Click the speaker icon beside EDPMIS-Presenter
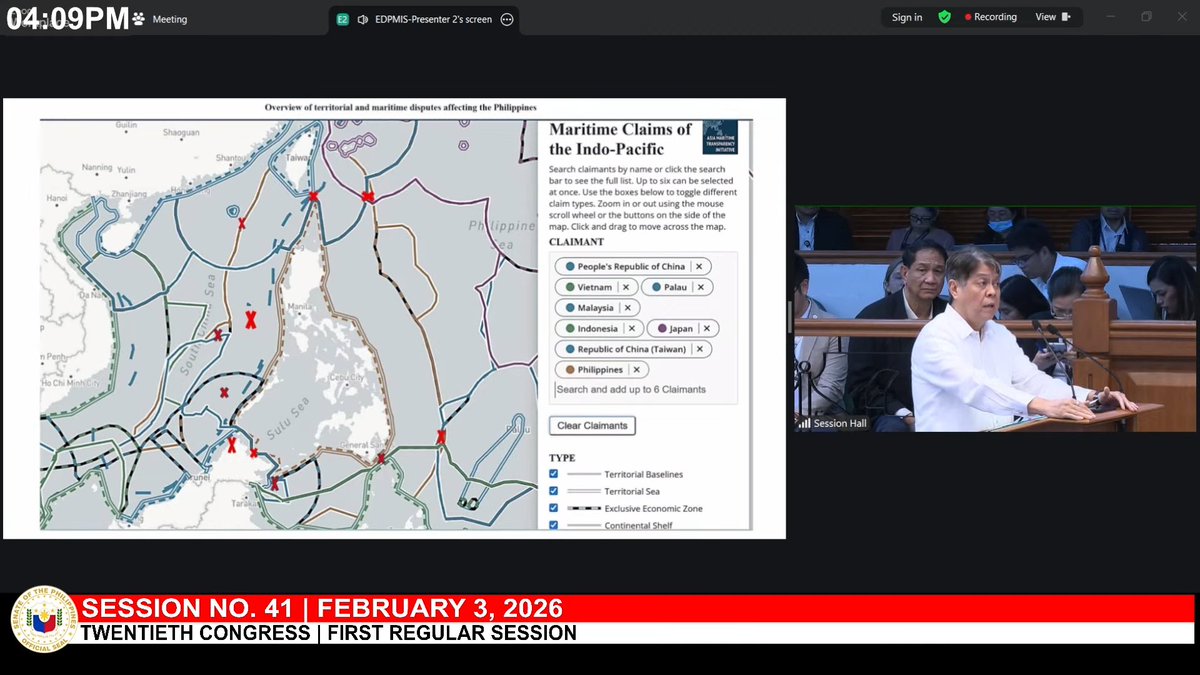Screen dimensions: 1200x675 point(363,19)
